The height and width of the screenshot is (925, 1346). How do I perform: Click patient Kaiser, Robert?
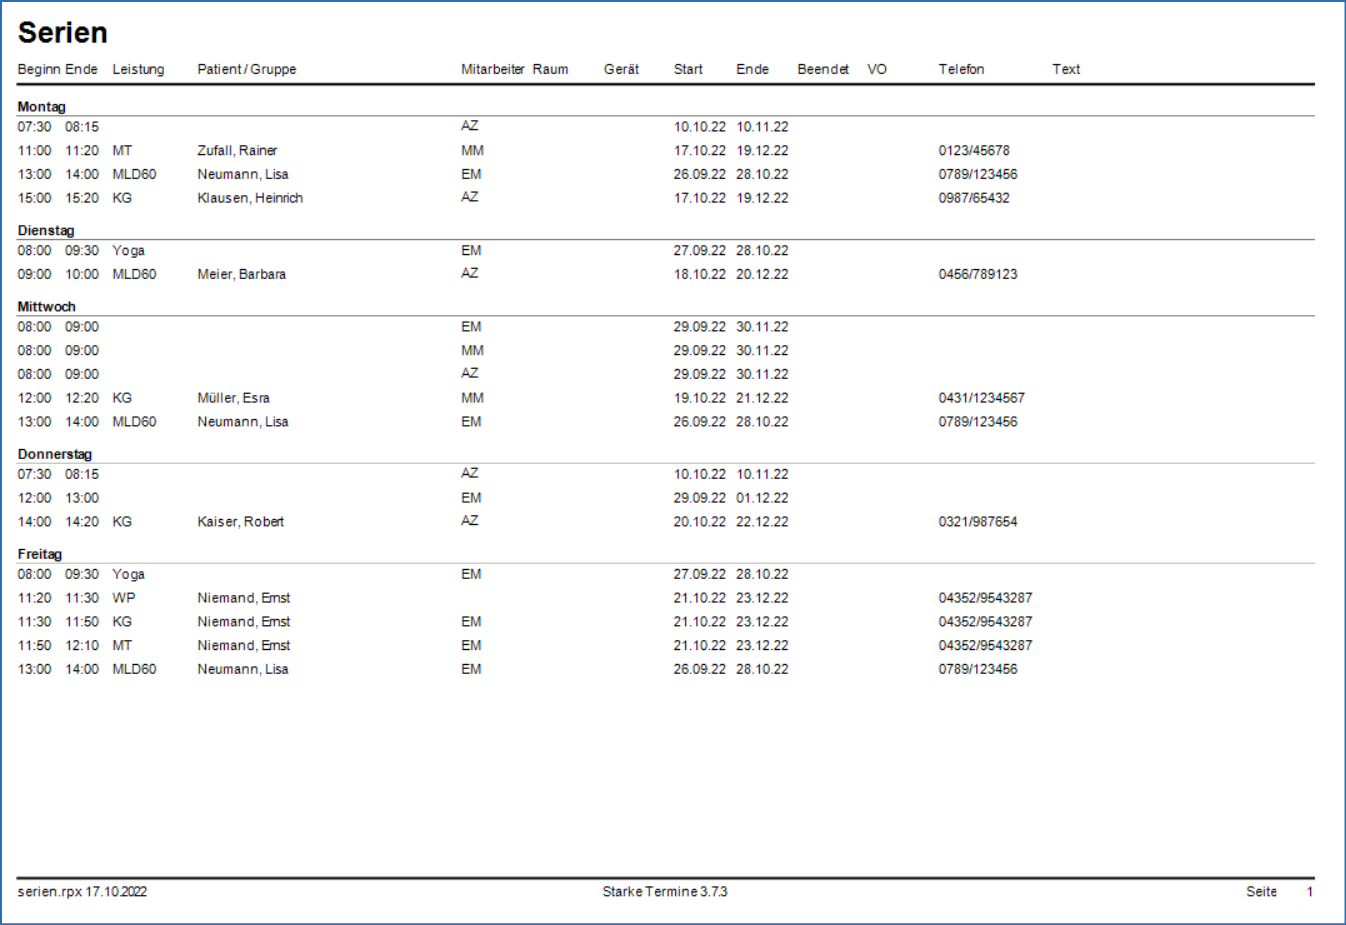pos(240,522)
